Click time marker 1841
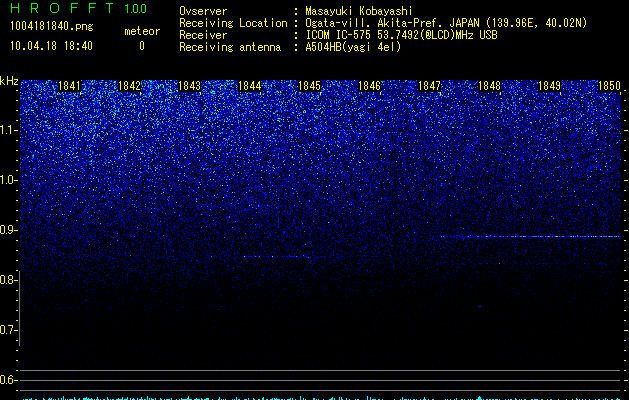629x400 pixels. coord(69,86)
